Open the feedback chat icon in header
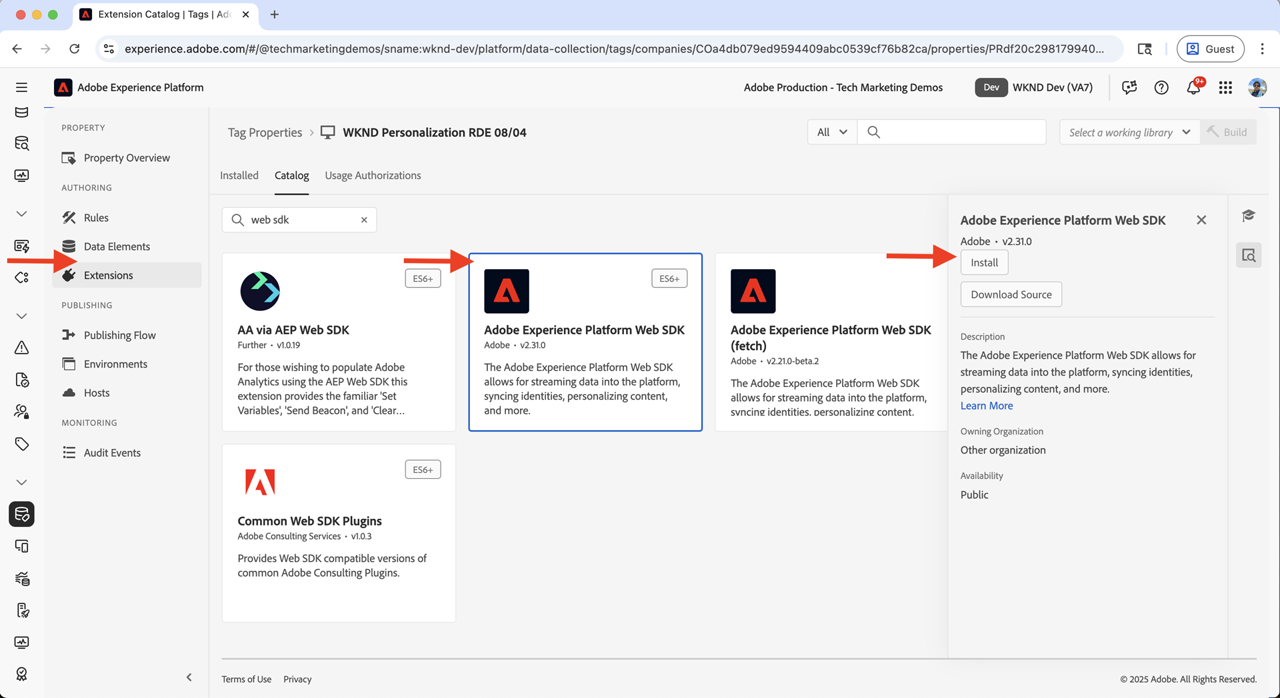This screenshot has width=1280, height=698. pyautogui.click(x=1129, y=87)
